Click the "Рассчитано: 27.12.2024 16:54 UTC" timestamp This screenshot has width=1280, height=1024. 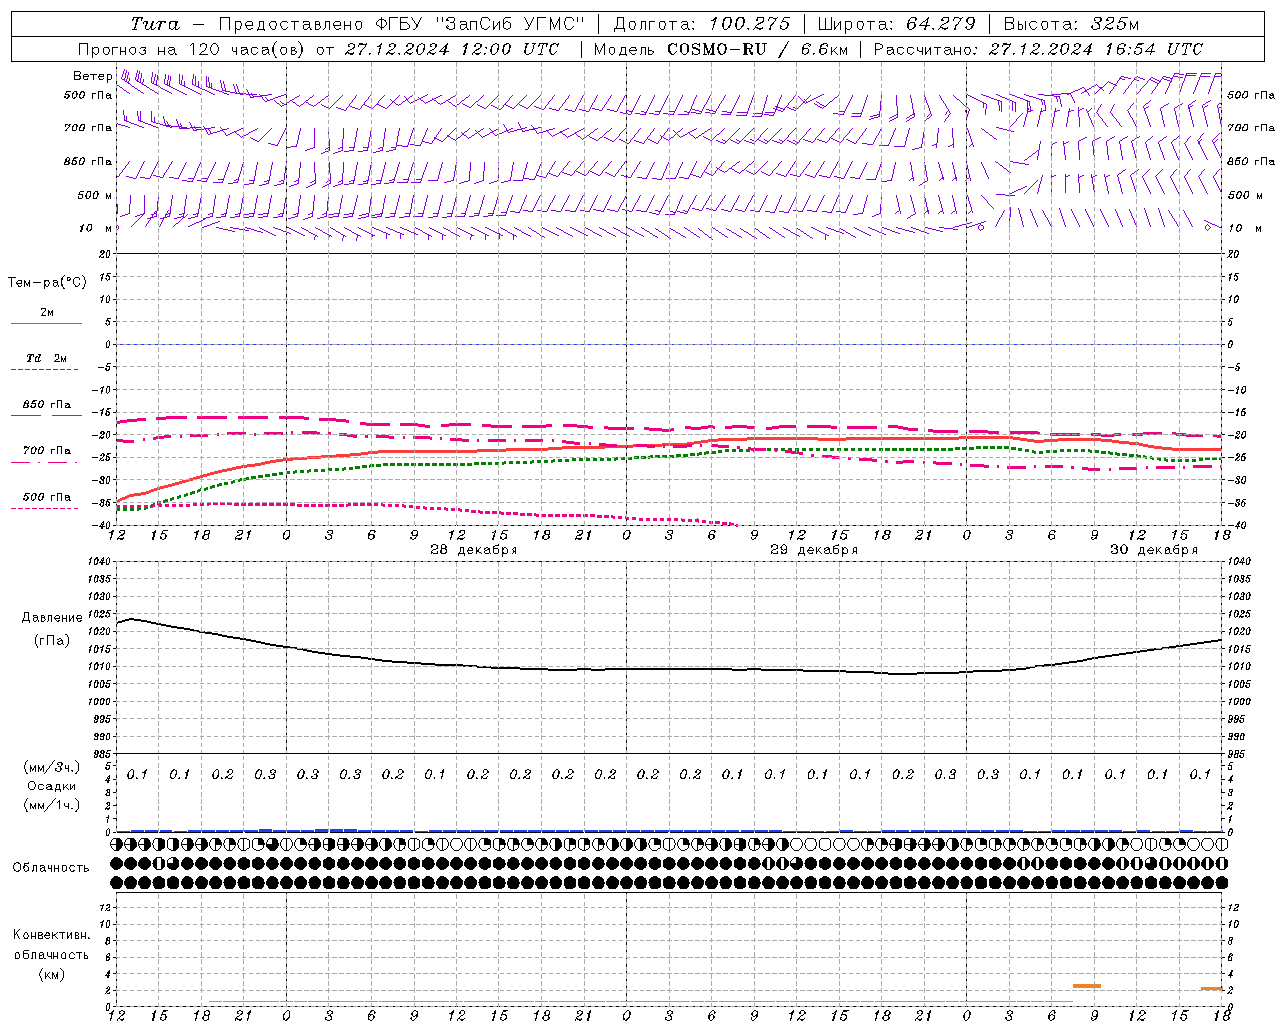click(x=1039, y=49)
